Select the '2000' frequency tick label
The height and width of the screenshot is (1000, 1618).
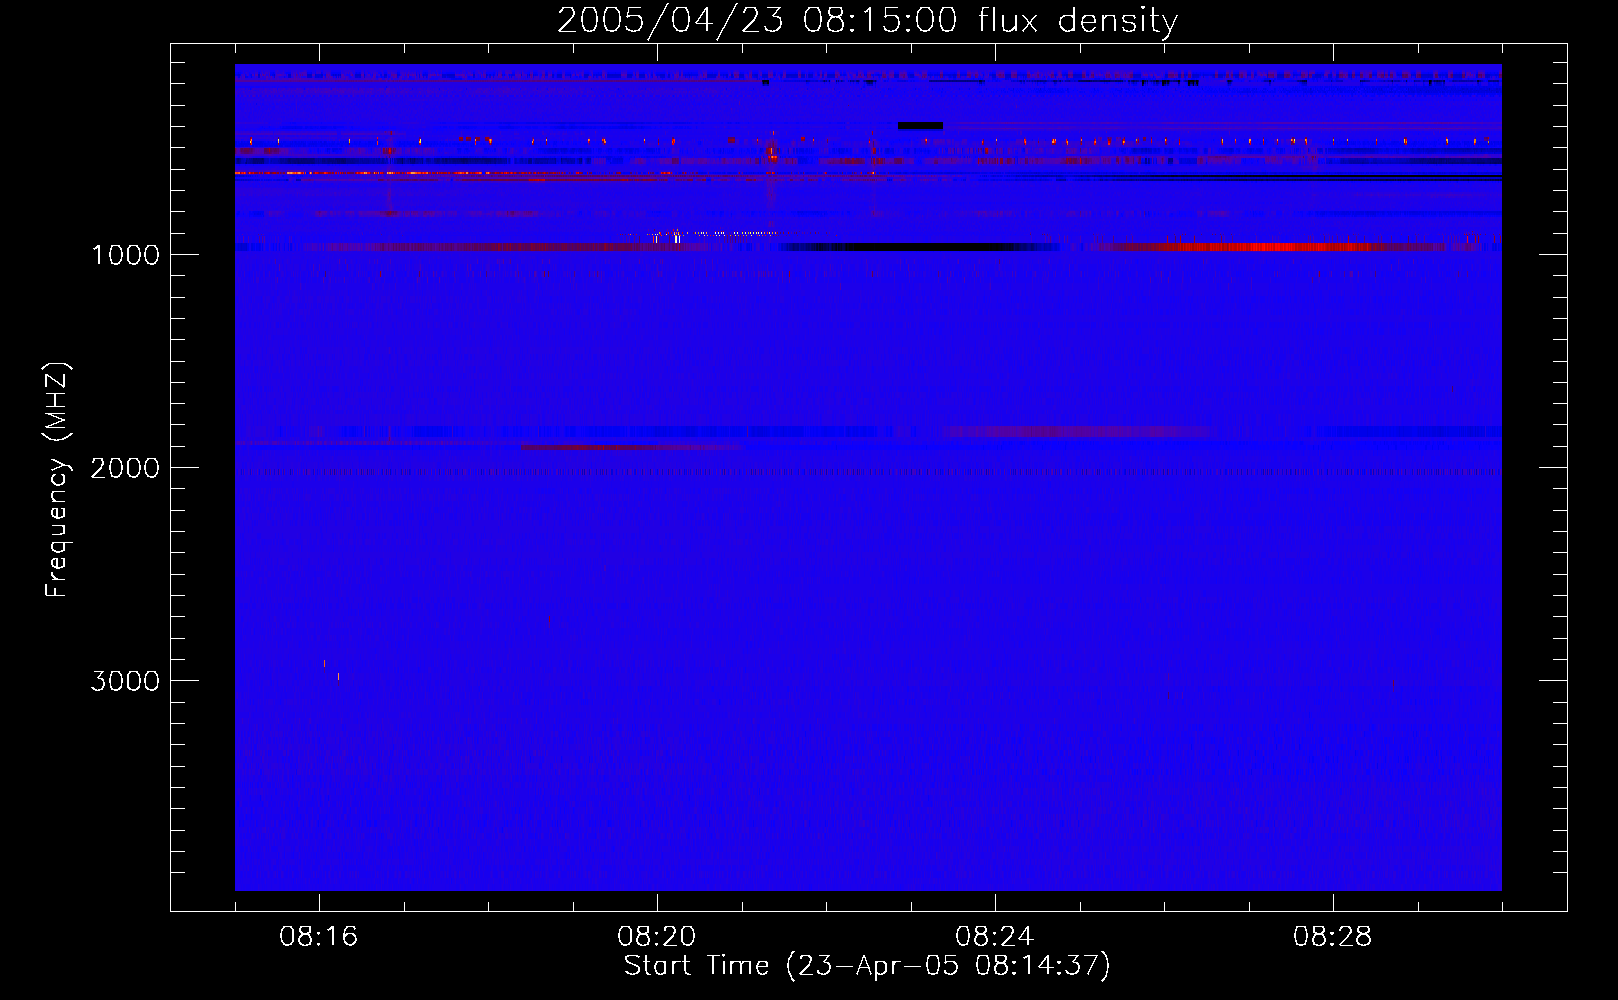125,468
